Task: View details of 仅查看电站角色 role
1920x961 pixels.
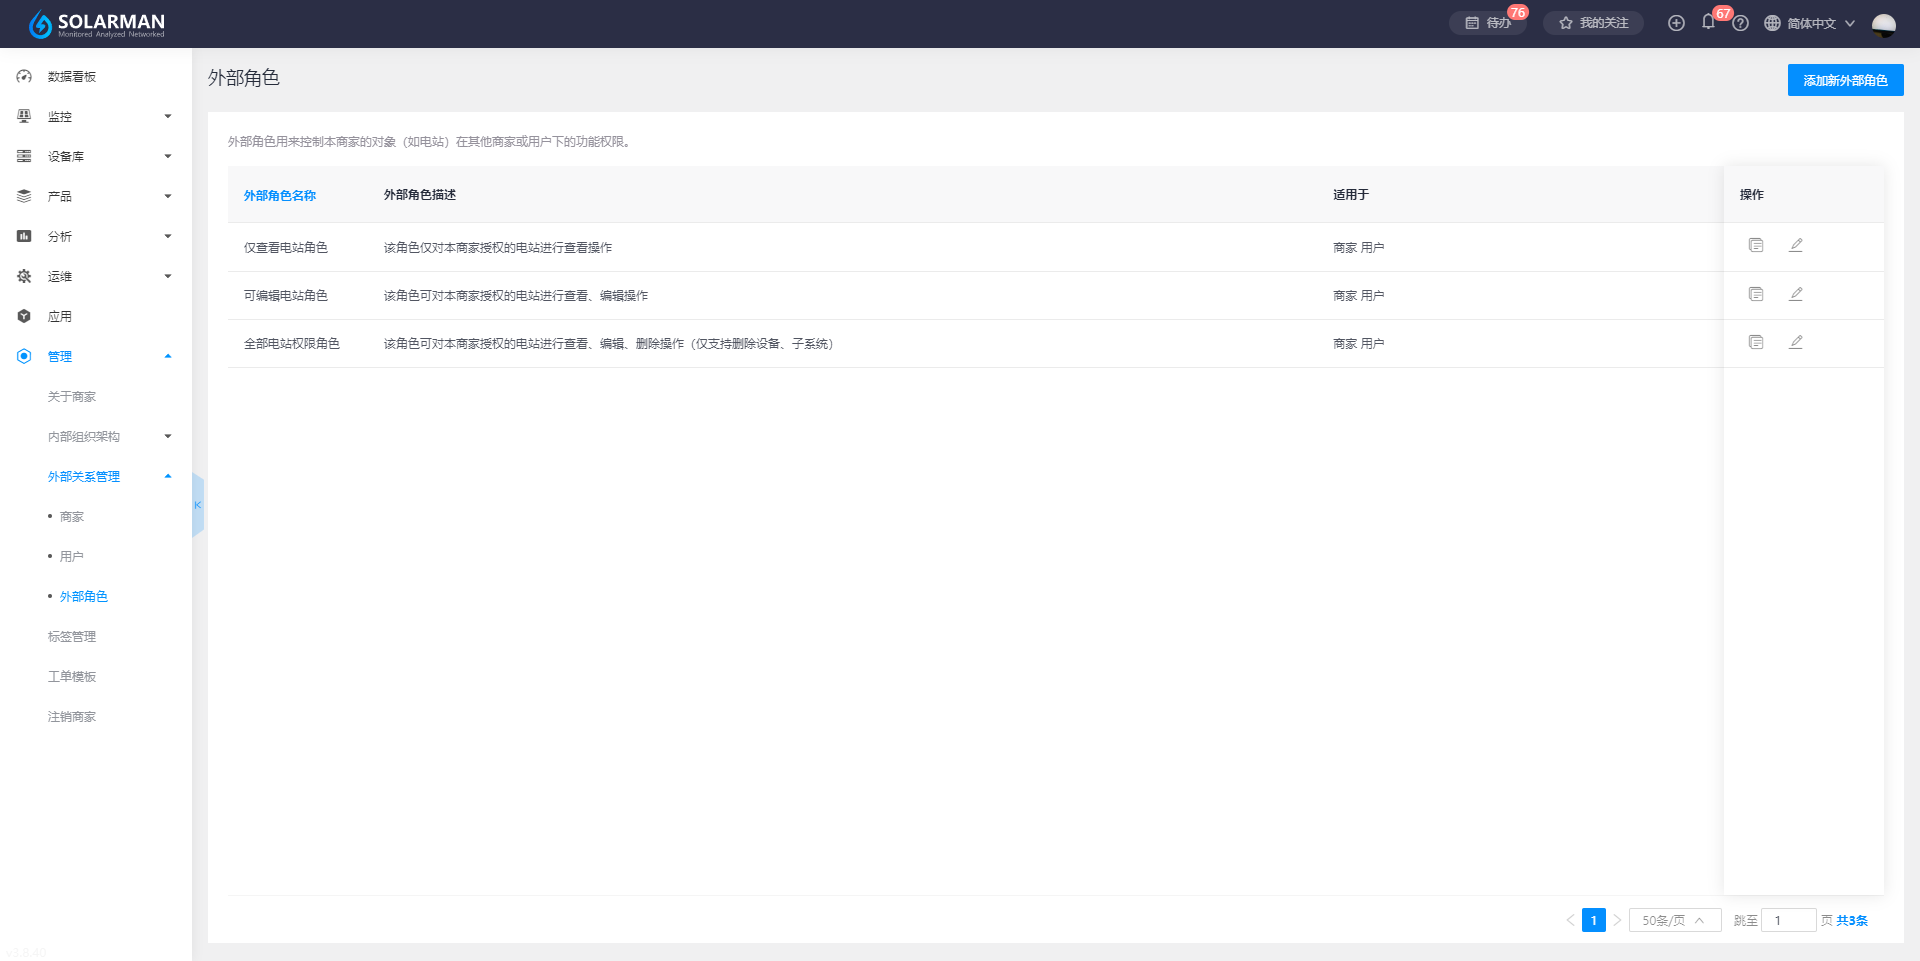Action: click(x=1755, y=245)
